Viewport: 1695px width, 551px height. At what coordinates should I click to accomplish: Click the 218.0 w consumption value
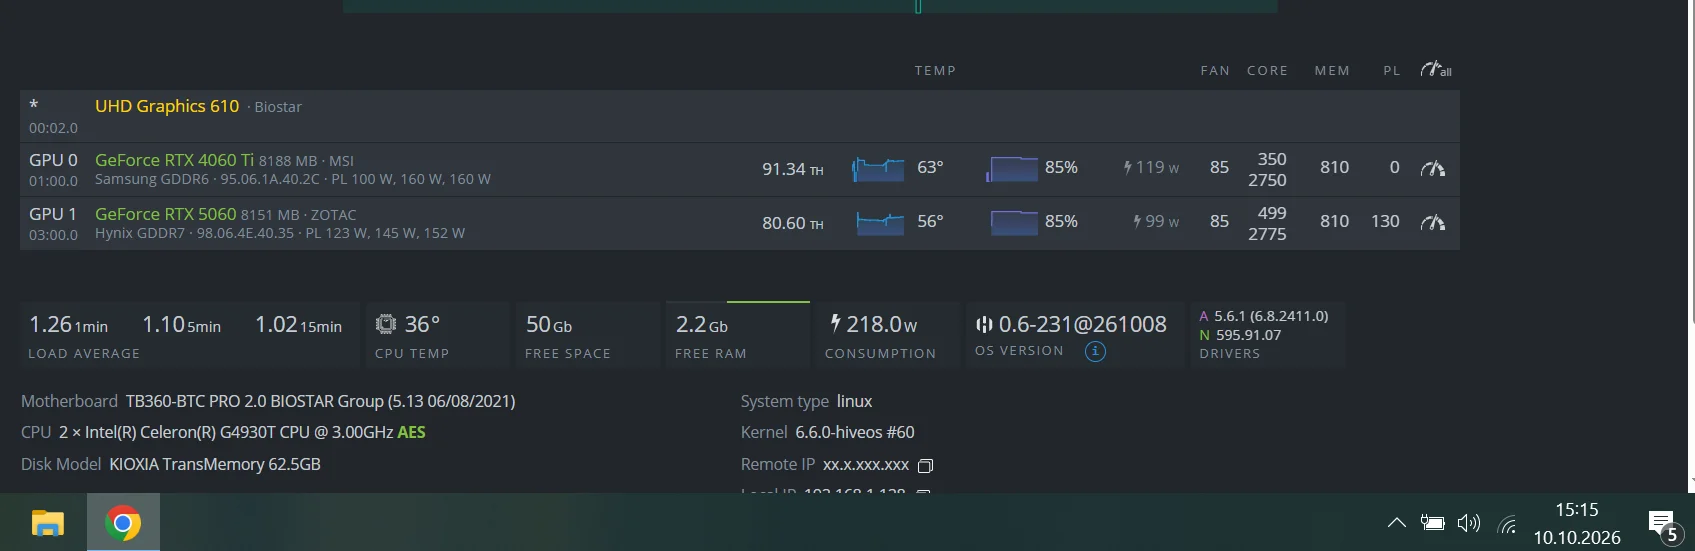tap(881, 324)
